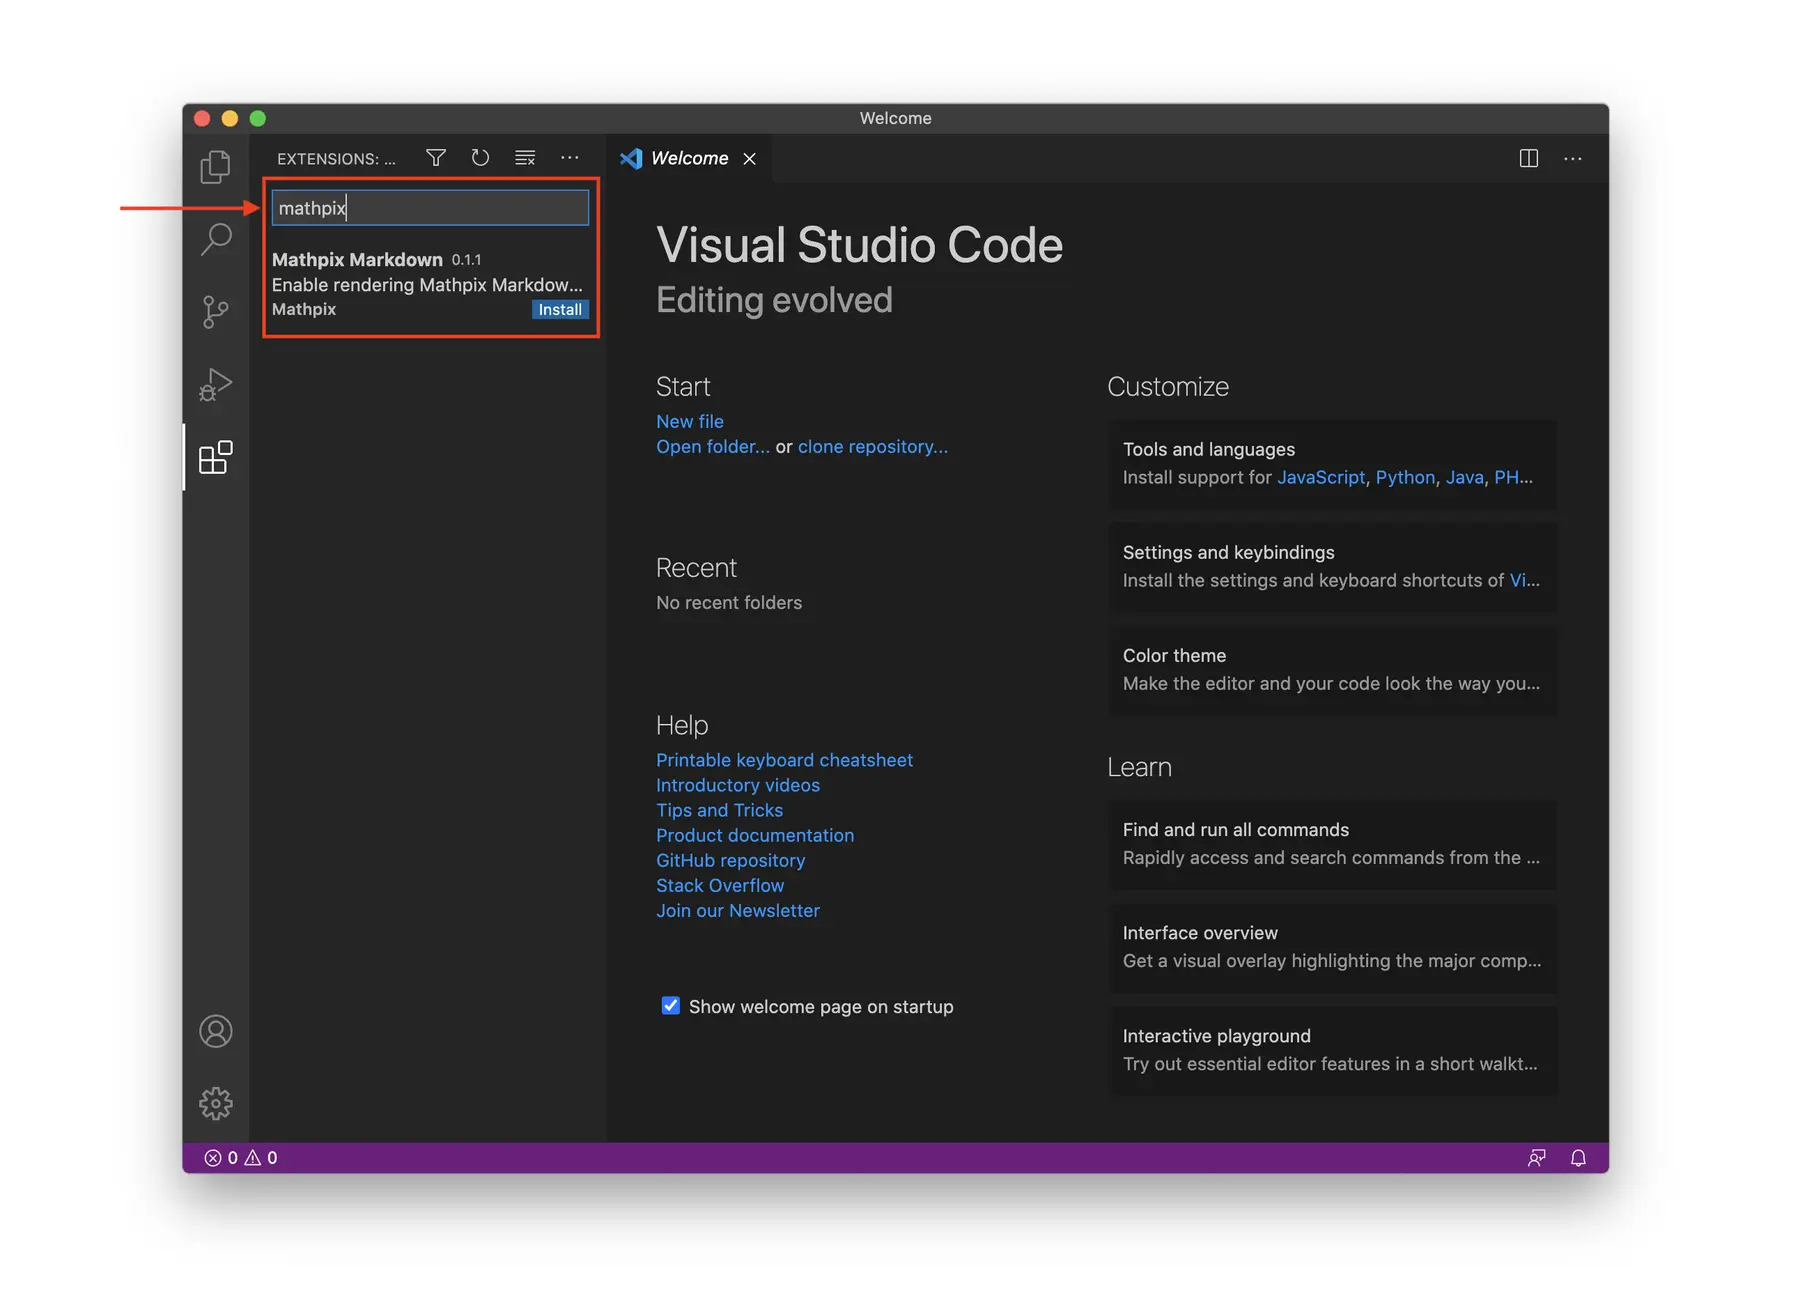Open the Manage gear menu
The image size is (1800, 1289).
(215, 1103)
